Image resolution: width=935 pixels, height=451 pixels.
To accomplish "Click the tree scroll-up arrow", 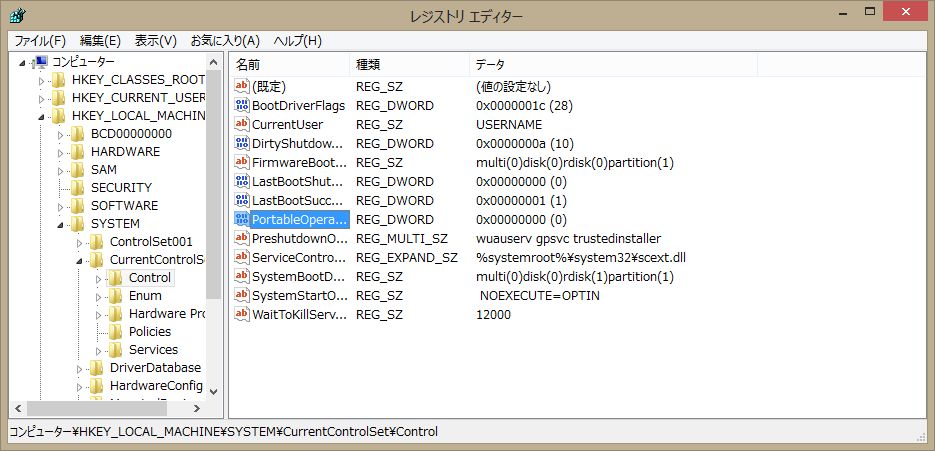I will click(x=214, y=61).
